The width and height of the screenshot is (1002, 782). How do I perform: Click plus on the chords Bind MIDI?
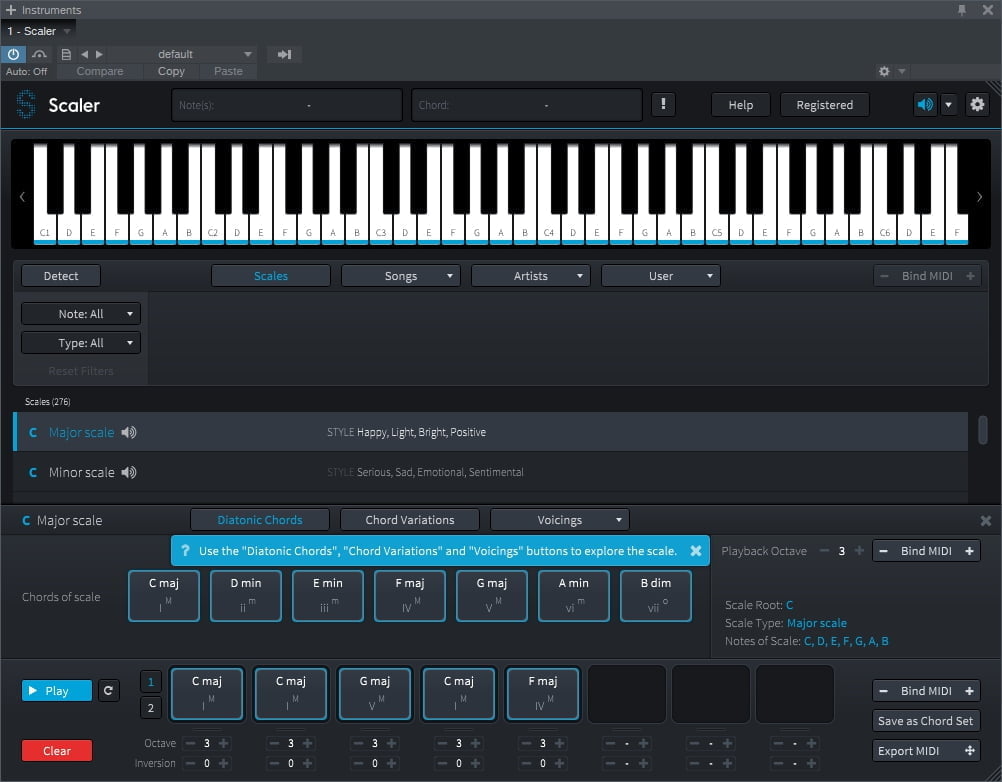click(x=969, y=551)
